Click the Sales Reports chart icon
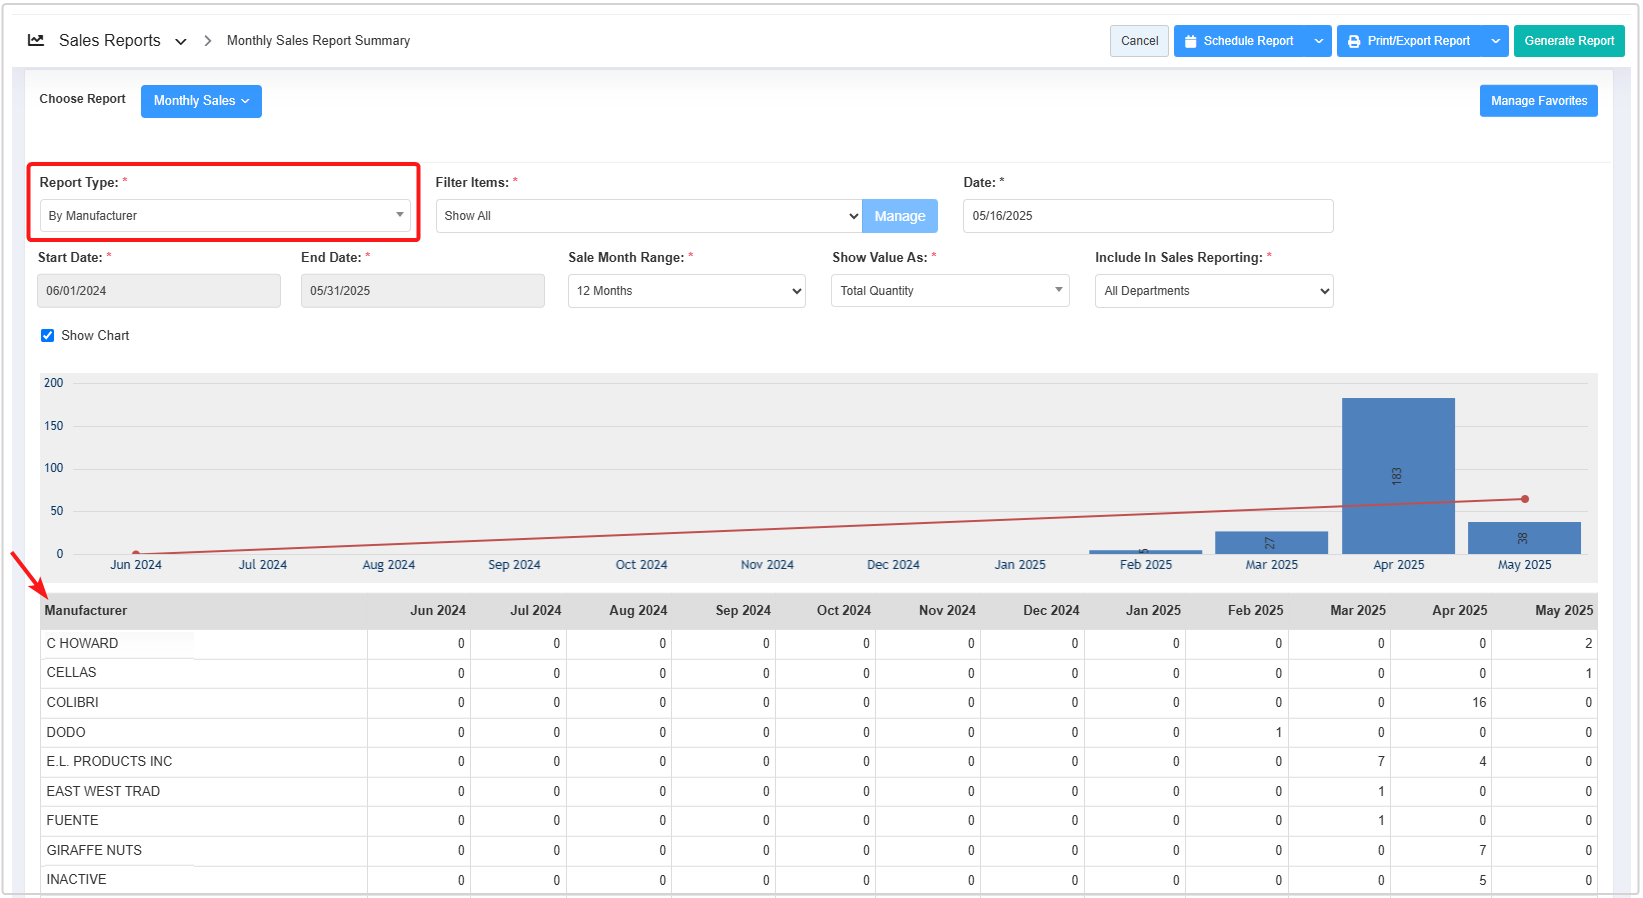This screenshot has height=898, width=1643. pyautogui.click(x=36, y=40)
